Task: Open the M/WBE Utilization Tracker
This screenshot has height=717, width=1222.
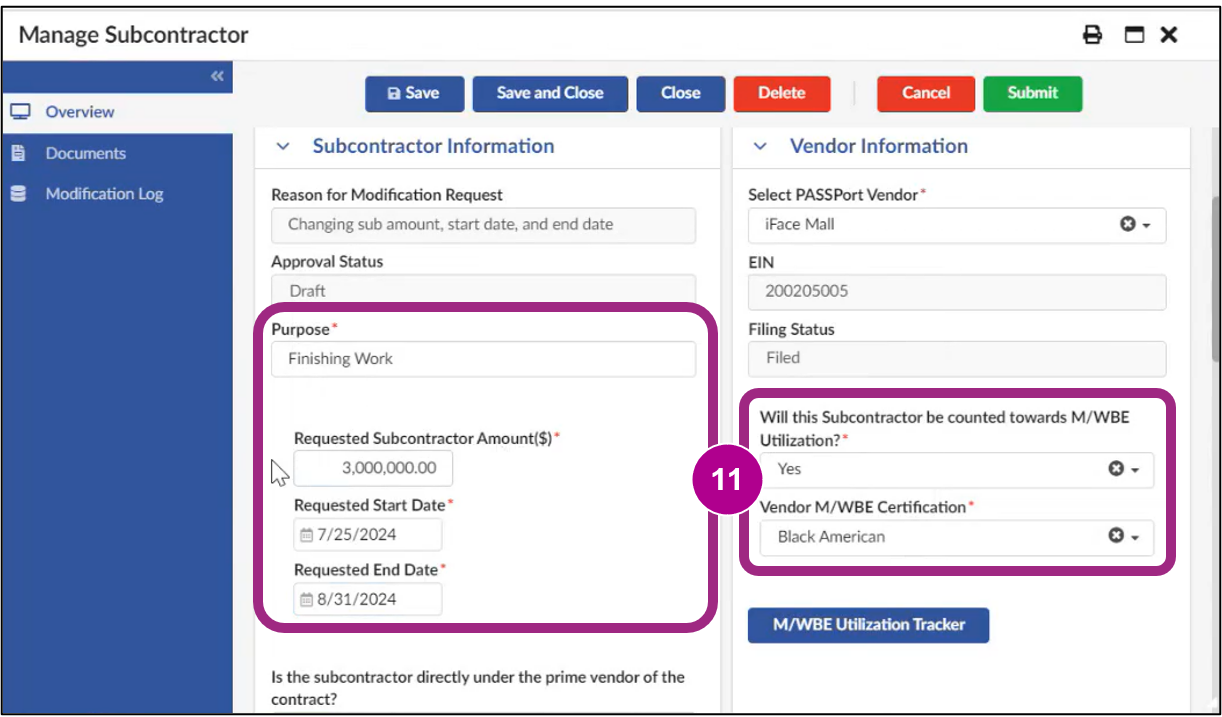Action: 868,625
